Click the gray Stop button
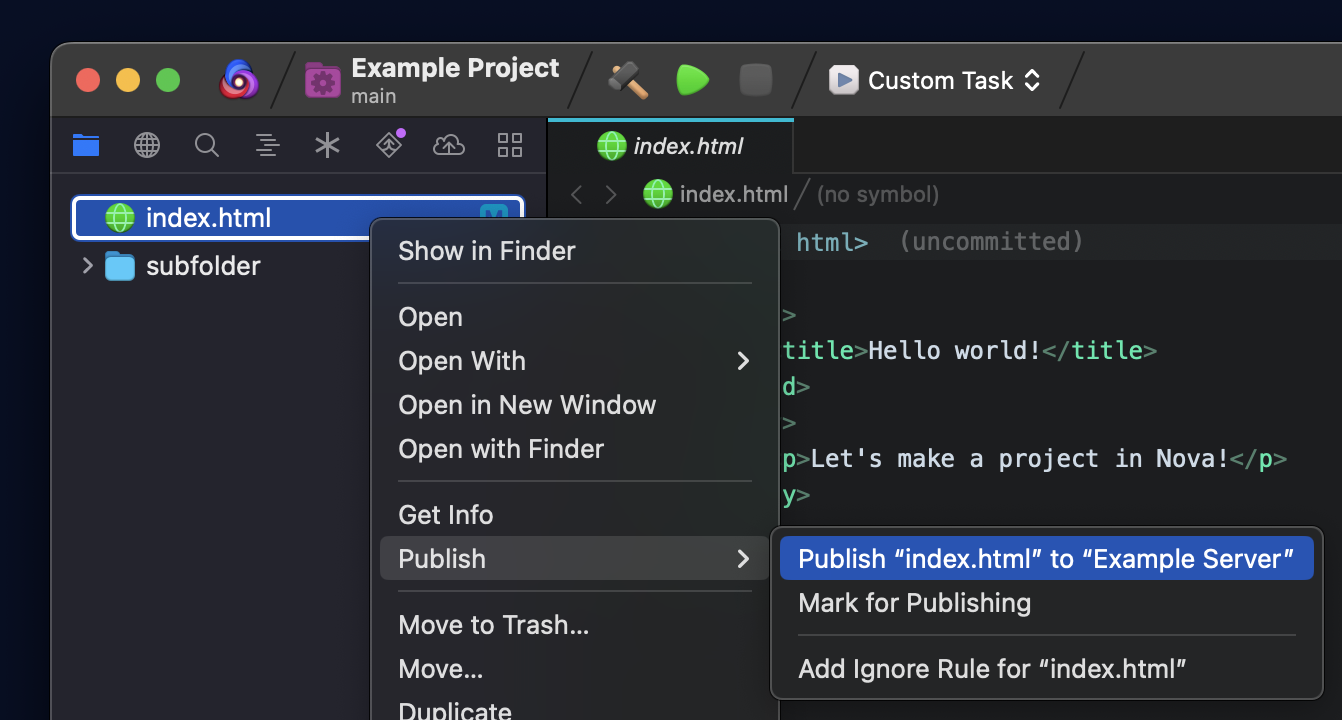1342x720 pixels. 756,80
